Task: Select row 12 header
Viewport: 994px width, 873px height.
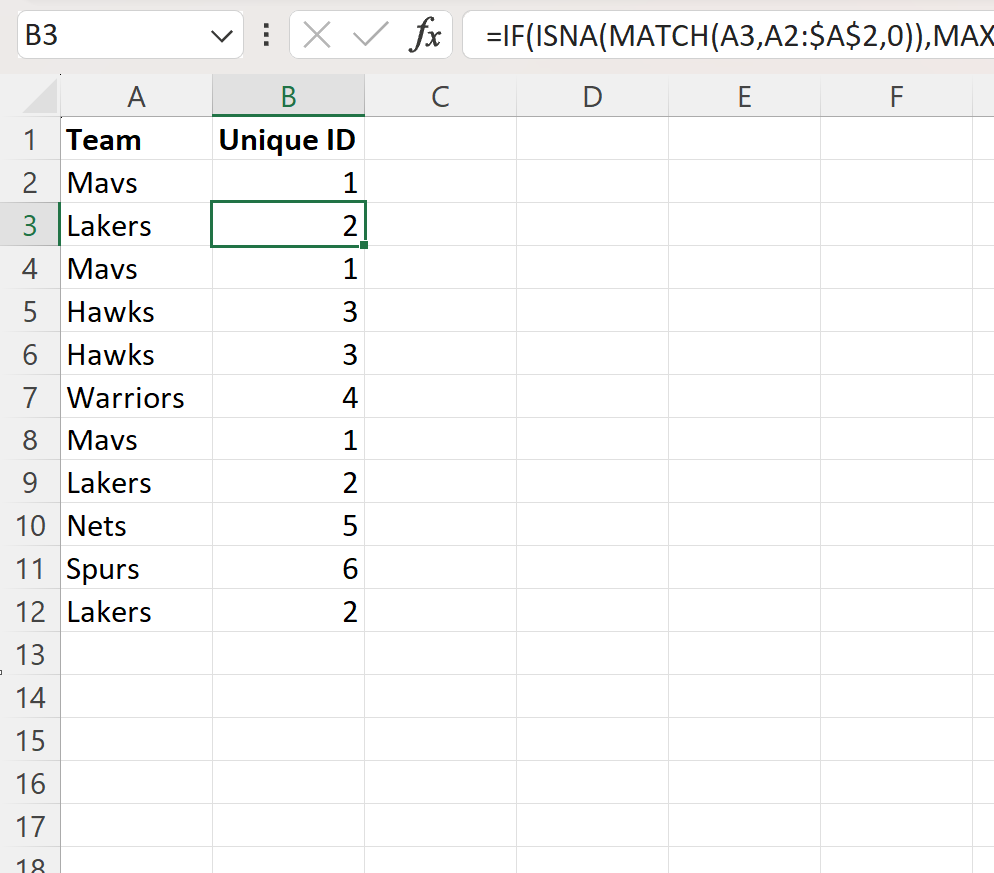Action: 30,612
